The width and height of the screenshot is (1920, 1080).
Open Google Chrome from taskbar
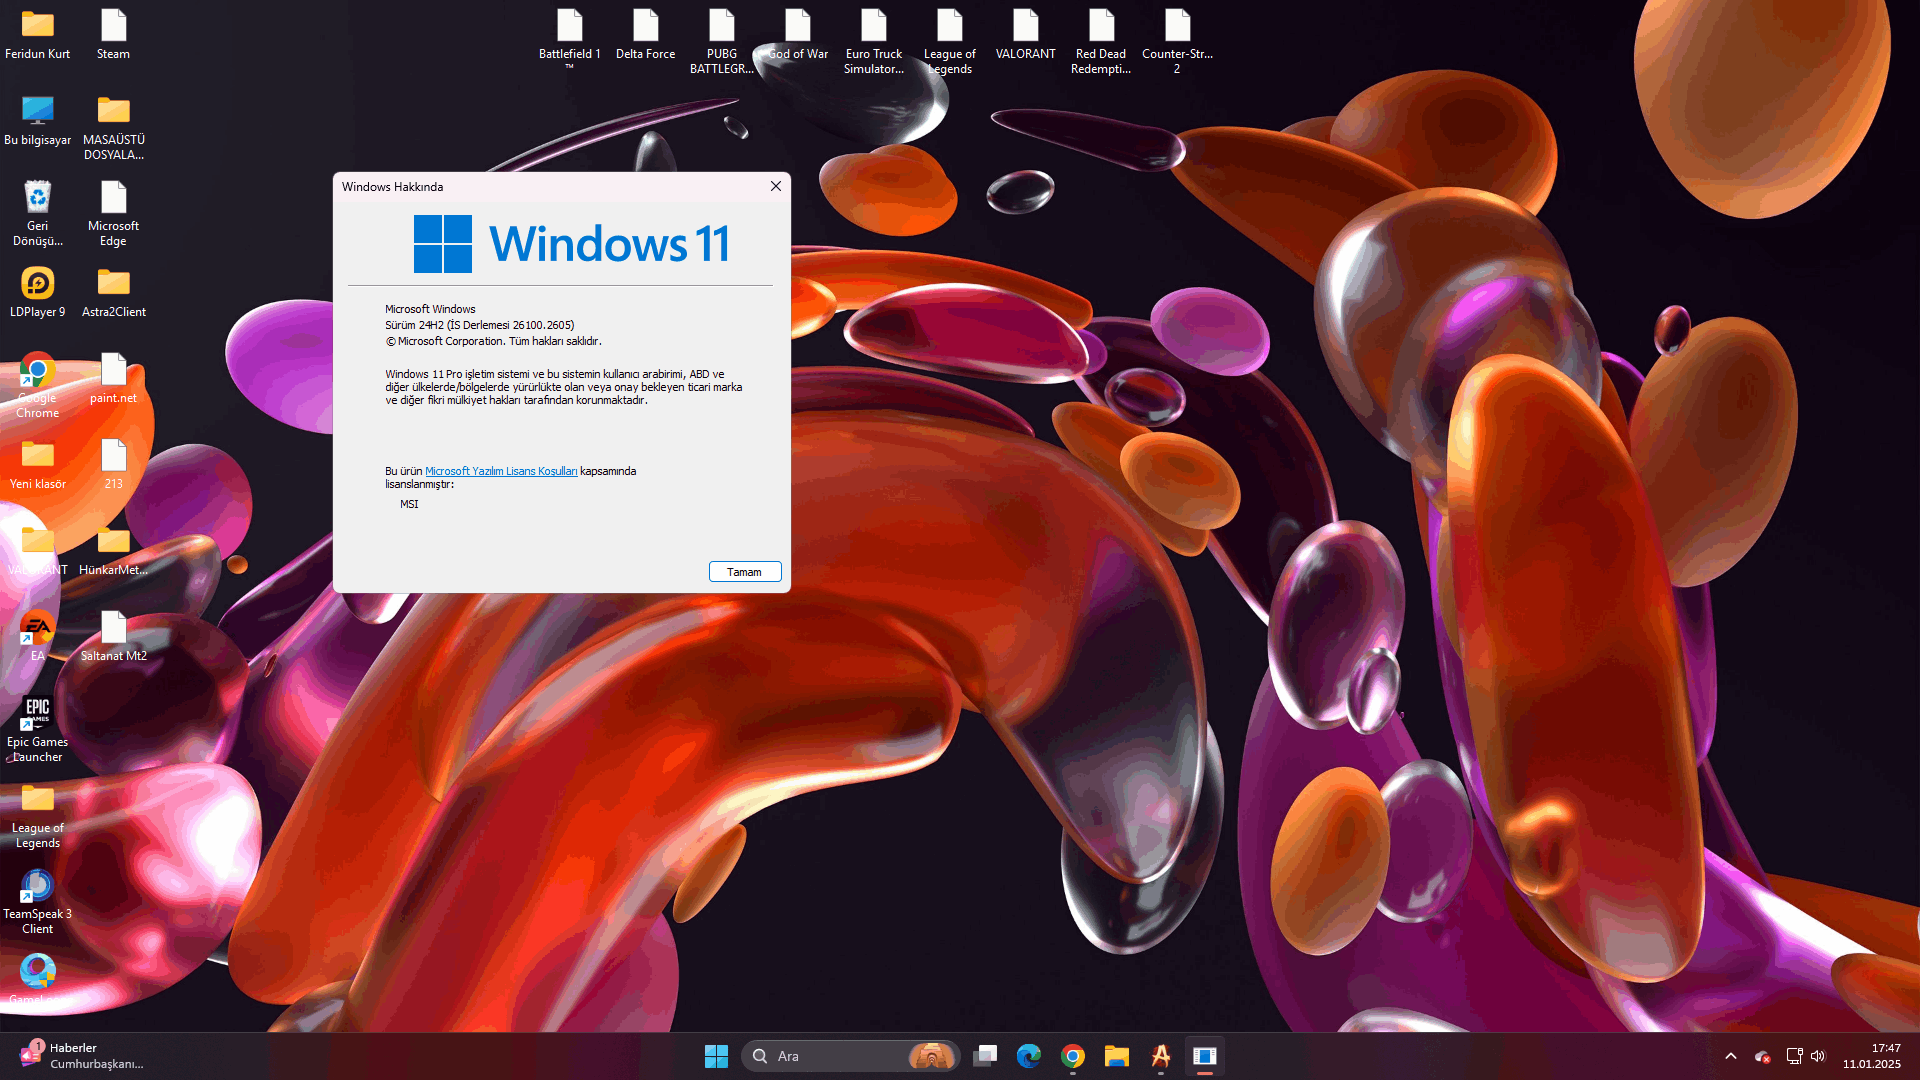coord(1073,1056)
